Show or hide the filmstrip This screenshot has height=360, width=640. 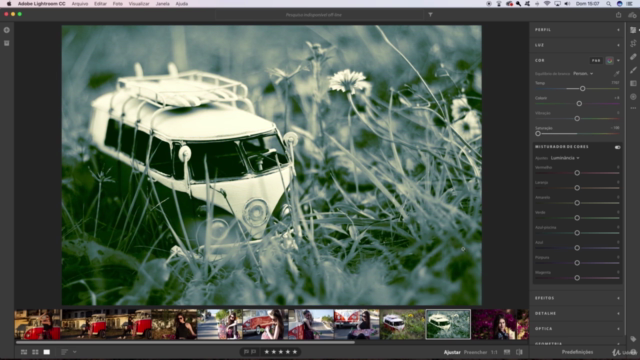pos(507,352)
